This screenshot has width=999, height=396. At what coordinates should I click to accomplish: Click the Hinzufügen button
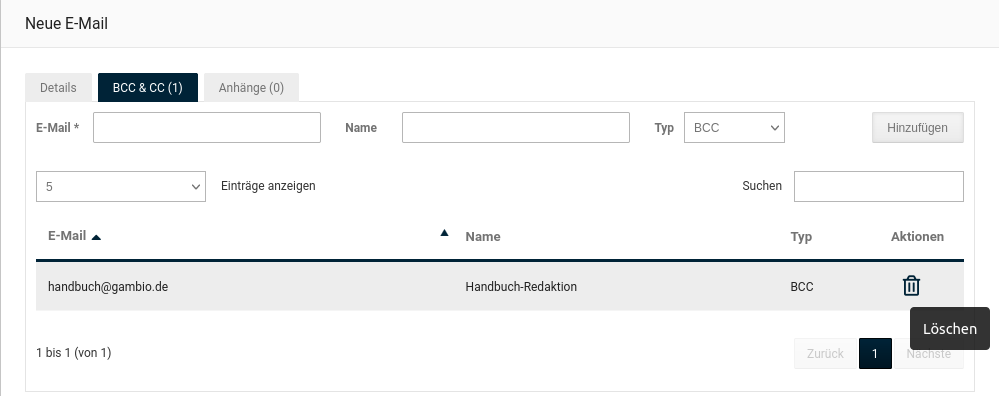click(917, 127)
